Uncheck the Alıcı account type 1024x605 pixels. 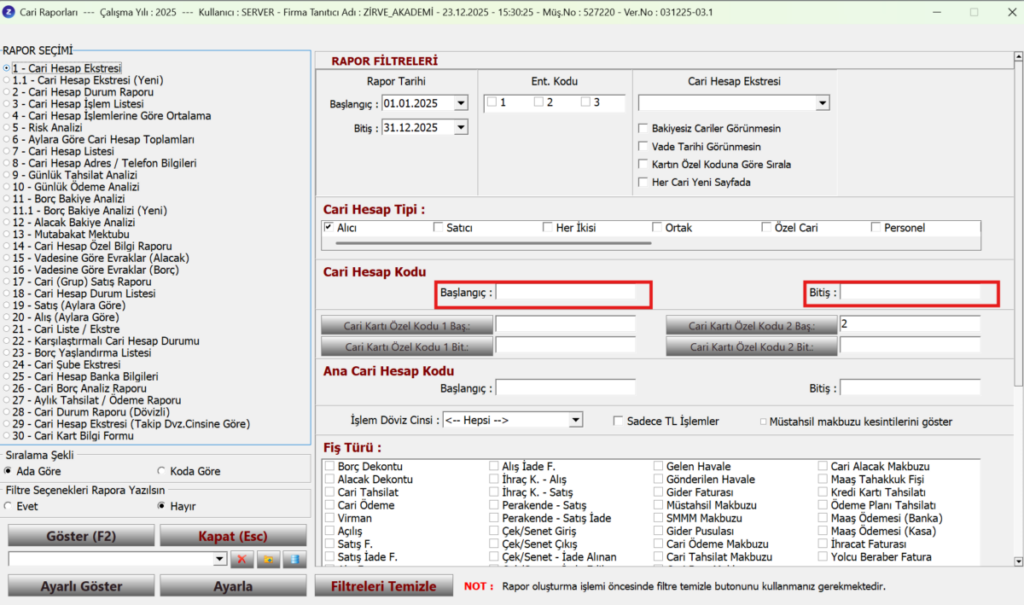(x=328, y=227)
